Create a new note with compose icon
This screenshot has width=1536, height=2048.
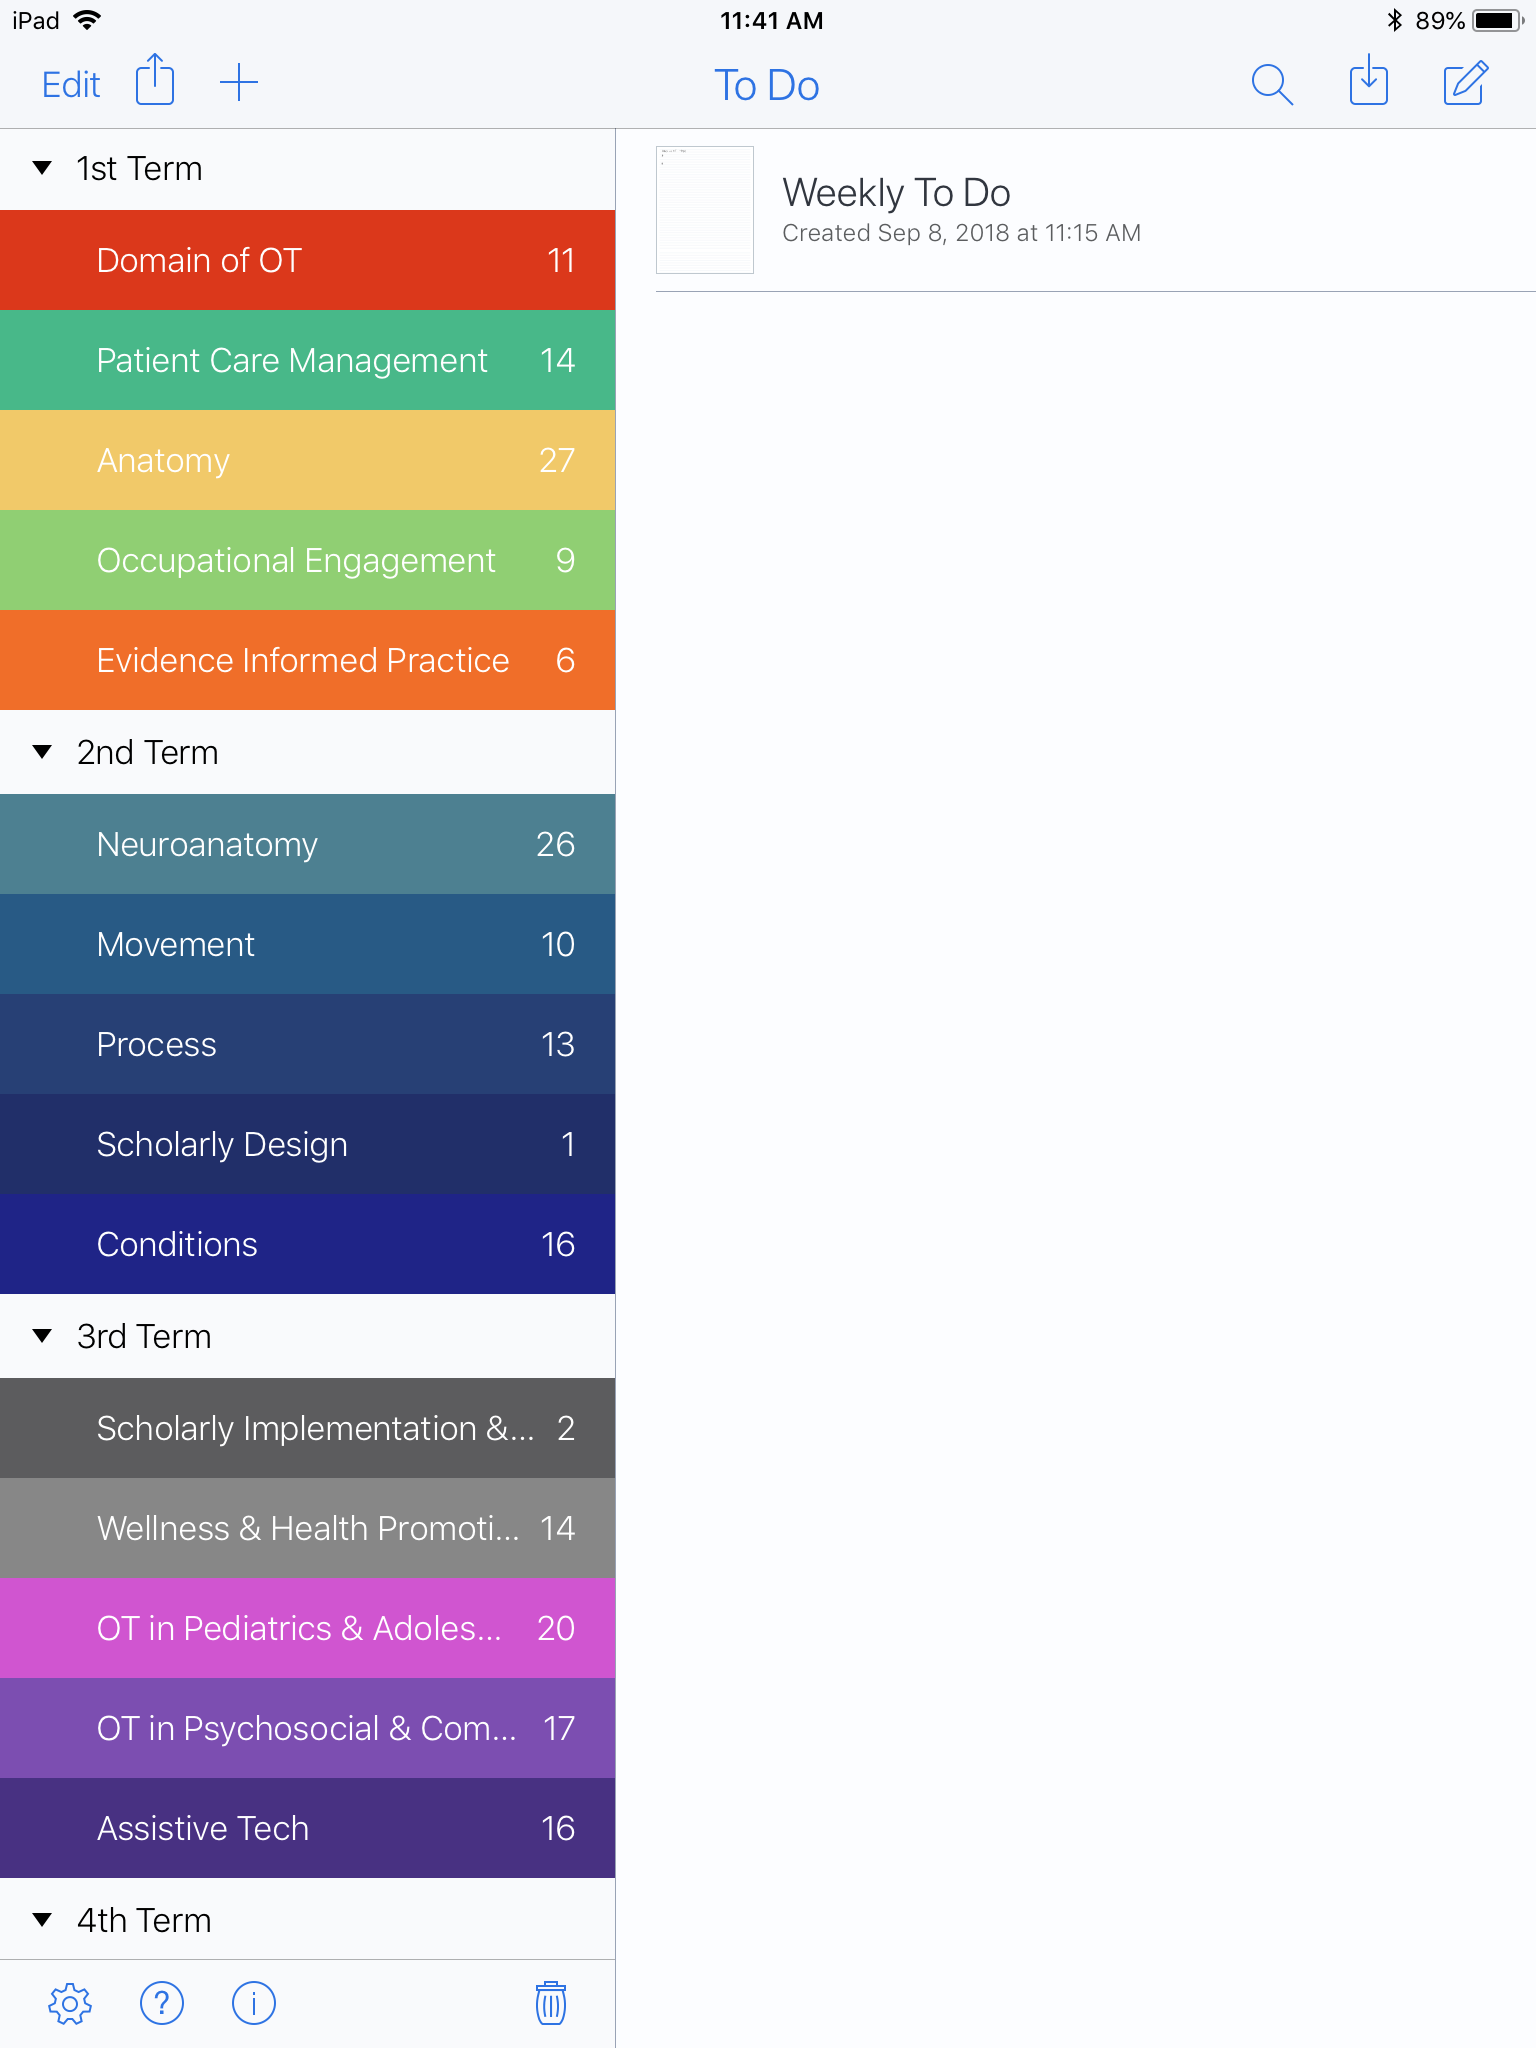click(1465, 83)
